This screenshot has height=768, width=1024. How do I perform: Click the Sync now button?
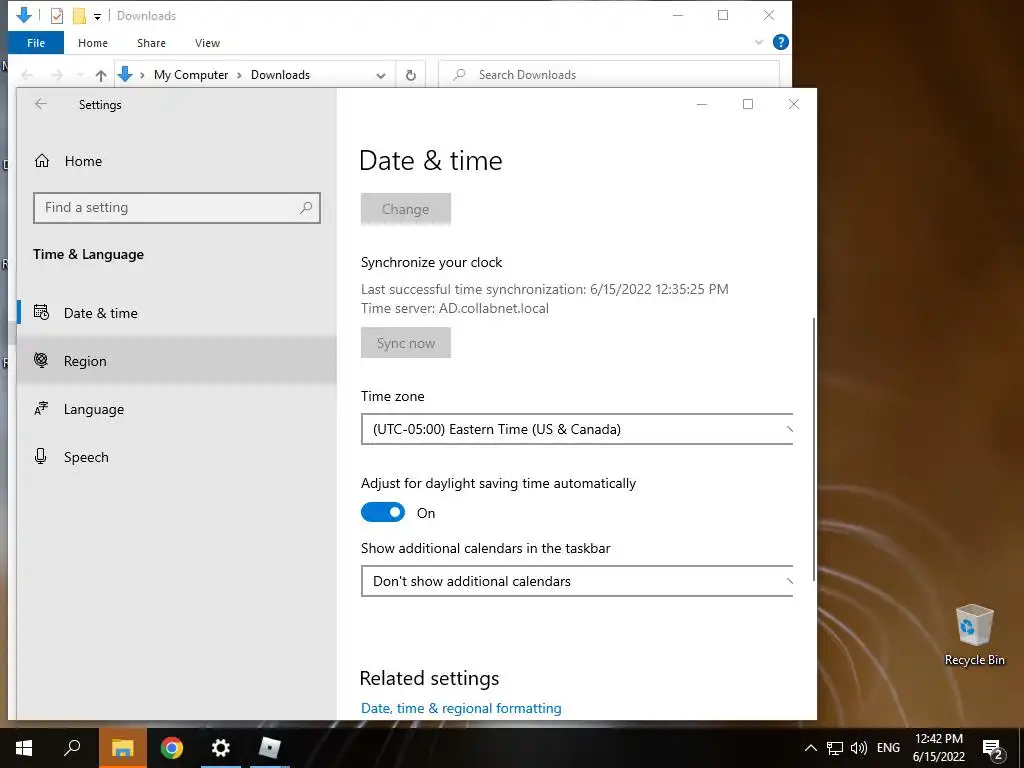click(406, 343)
